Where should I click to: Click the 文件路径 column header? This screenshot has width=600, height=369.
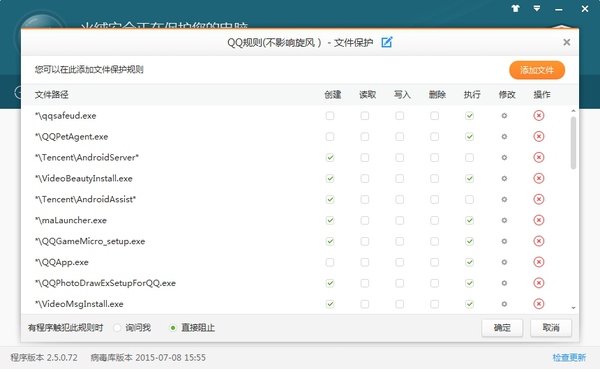click(52, 95)
